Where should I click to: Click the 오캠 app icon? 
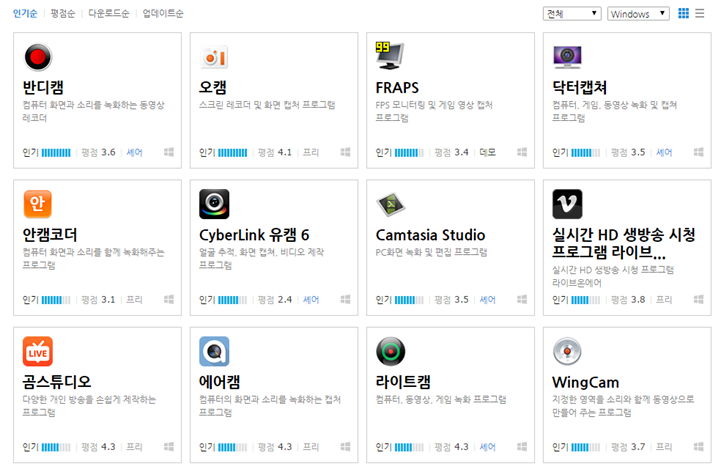click(x=214, y=57)
